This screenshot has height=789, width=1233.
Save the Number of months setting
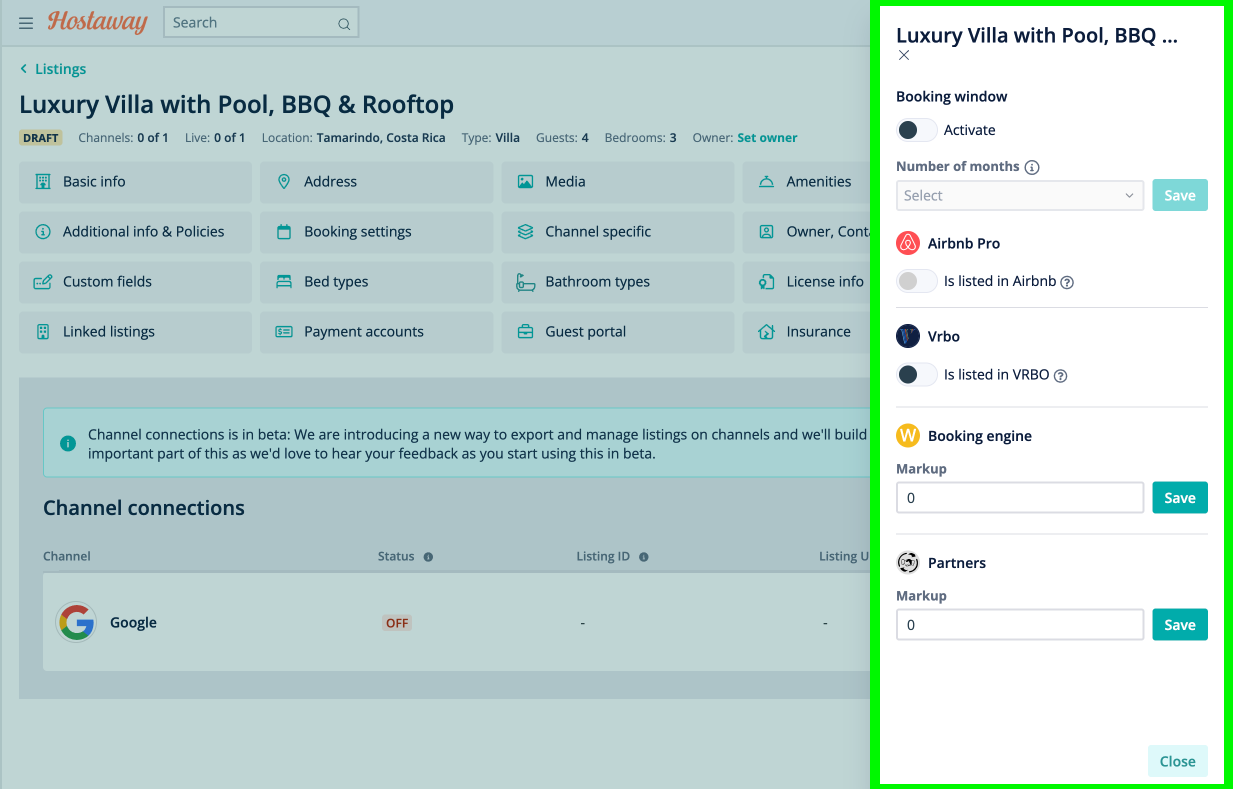tap(1180, 195)
